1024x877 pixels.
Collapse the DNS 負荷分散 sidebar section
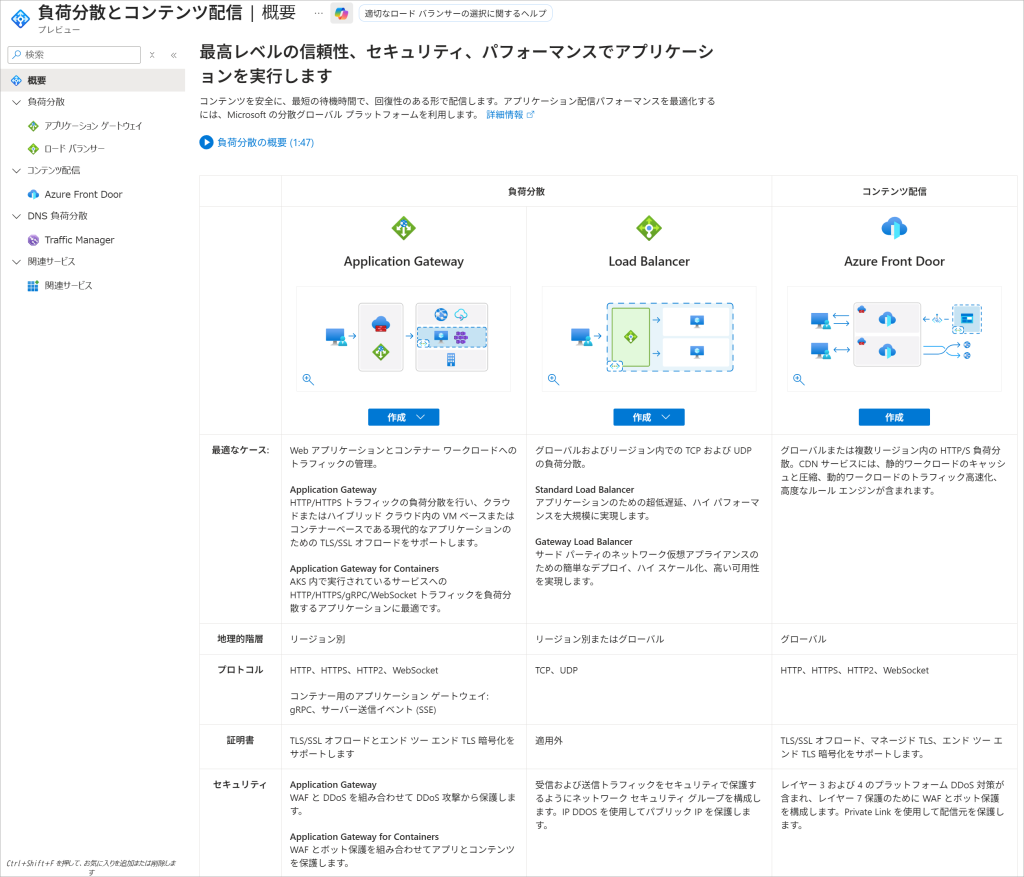click(x=15, y=216)
